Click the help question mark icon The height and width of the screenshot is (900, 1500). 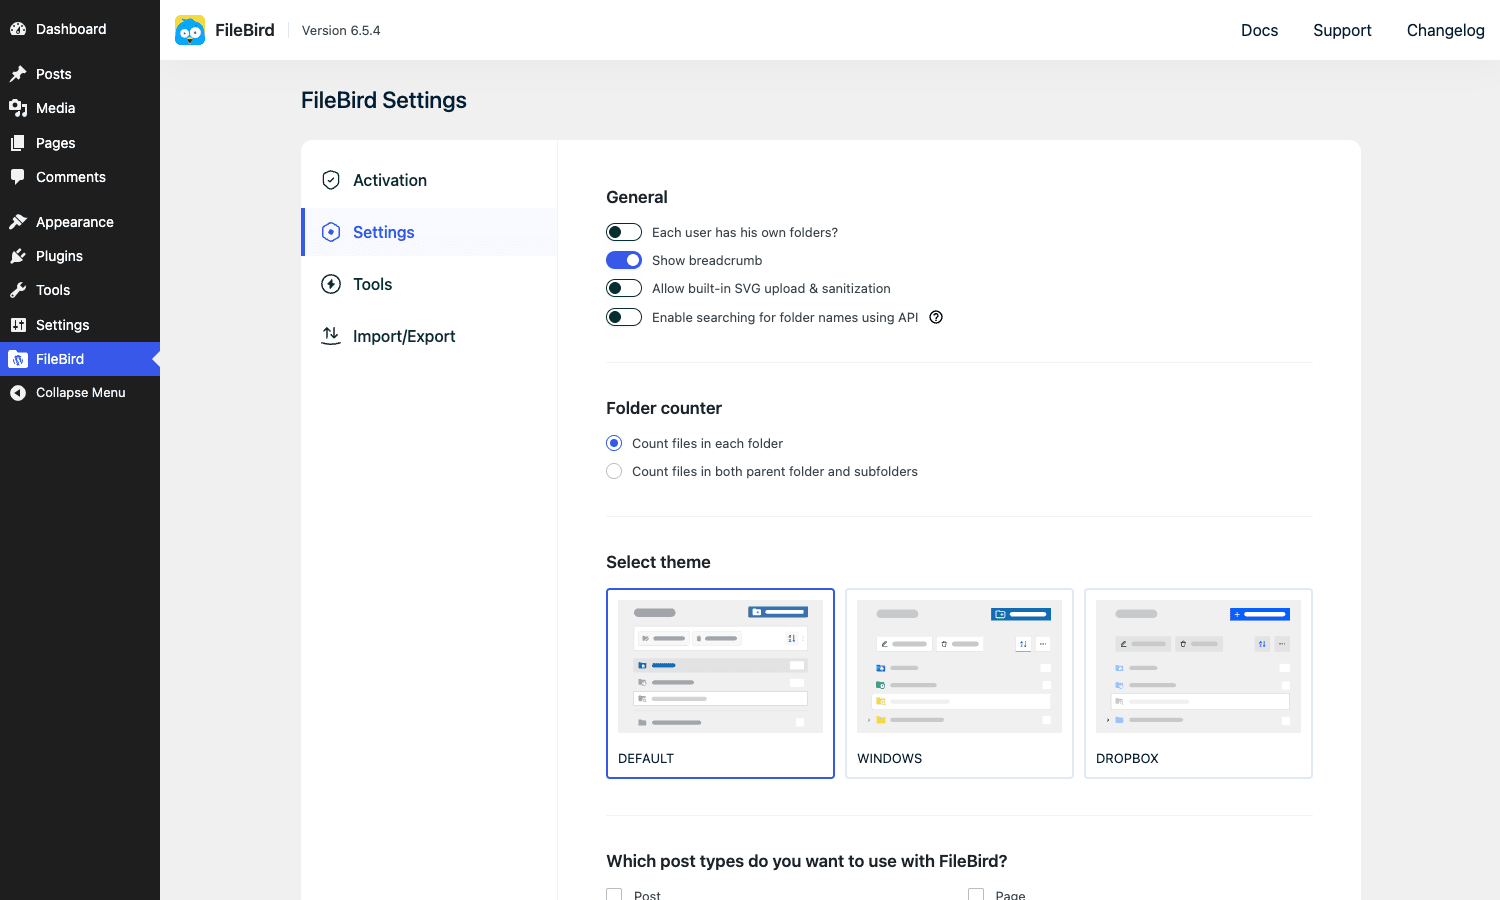(x=936, y=317)
